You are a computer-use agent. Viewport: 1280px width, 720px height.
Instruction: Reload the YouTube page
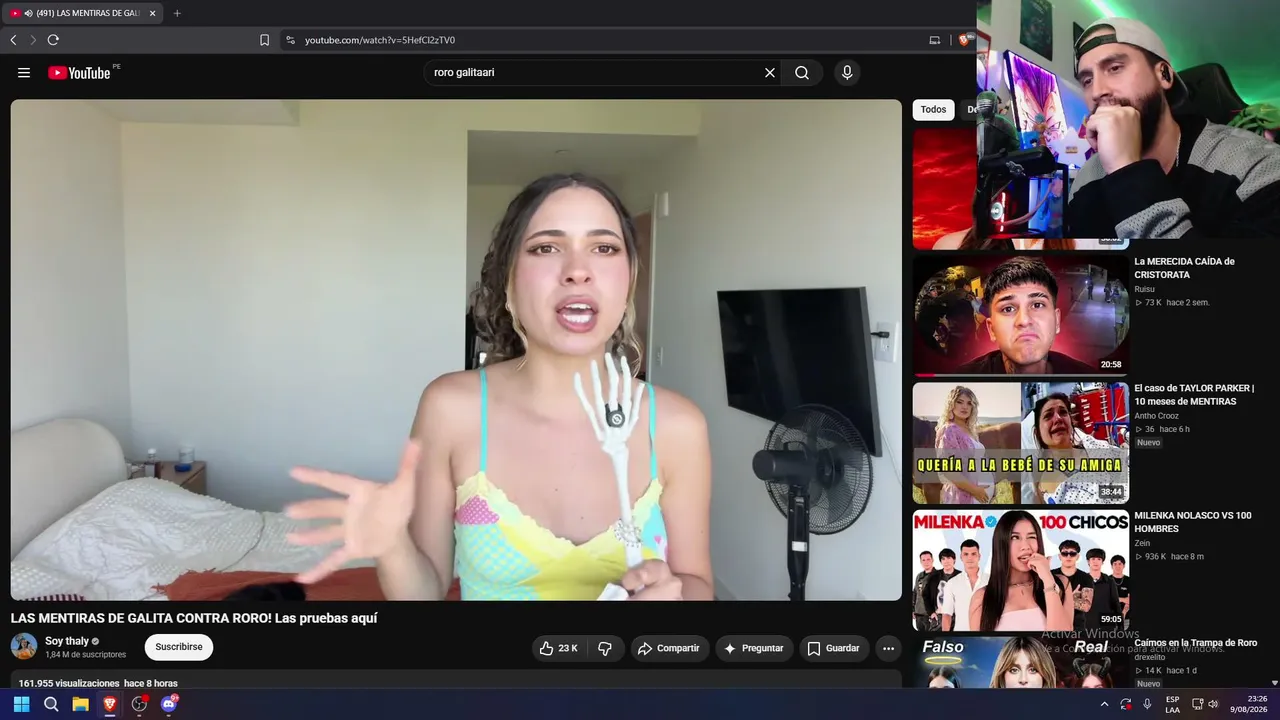[53, 40]
